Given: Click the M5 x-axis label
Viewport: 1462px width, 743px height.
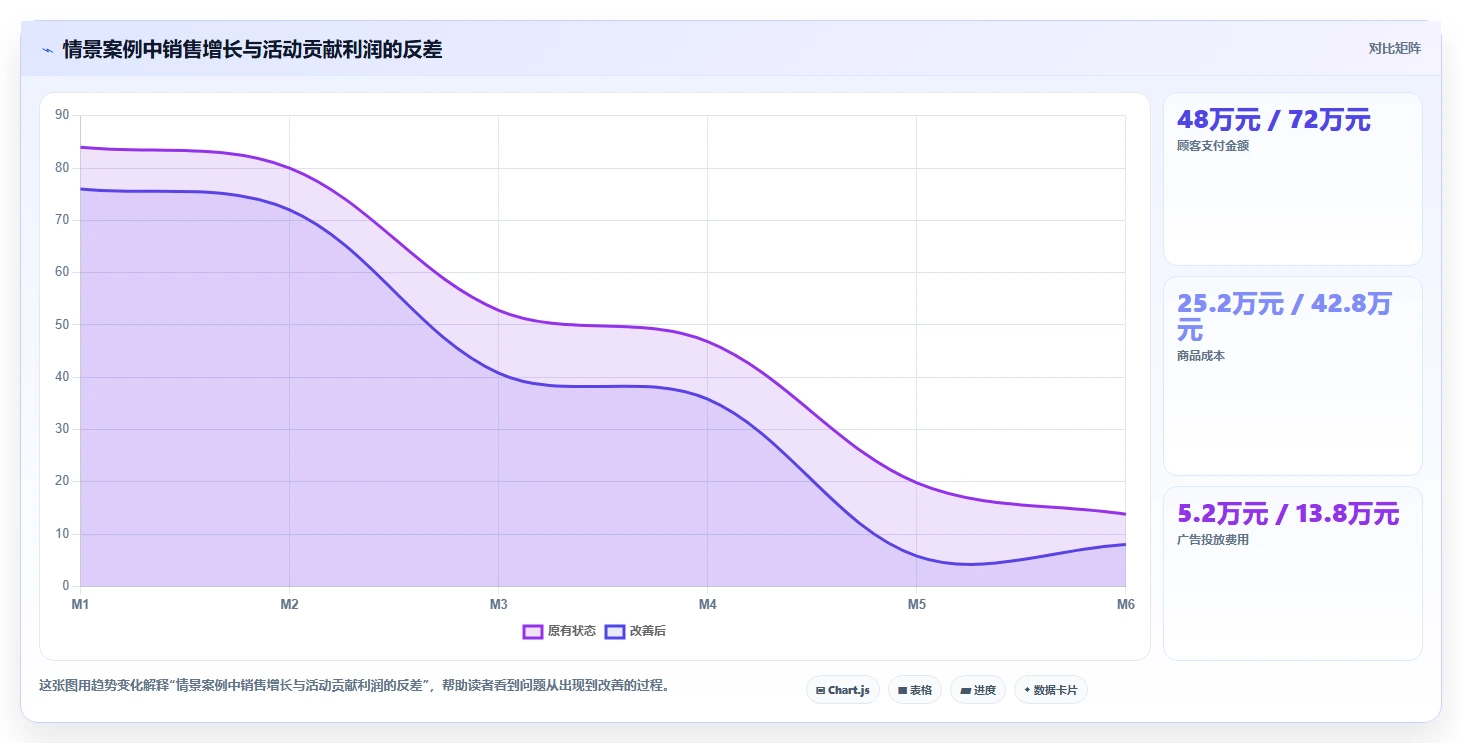Looking at the screenshot, I should (x=916, y=604).
